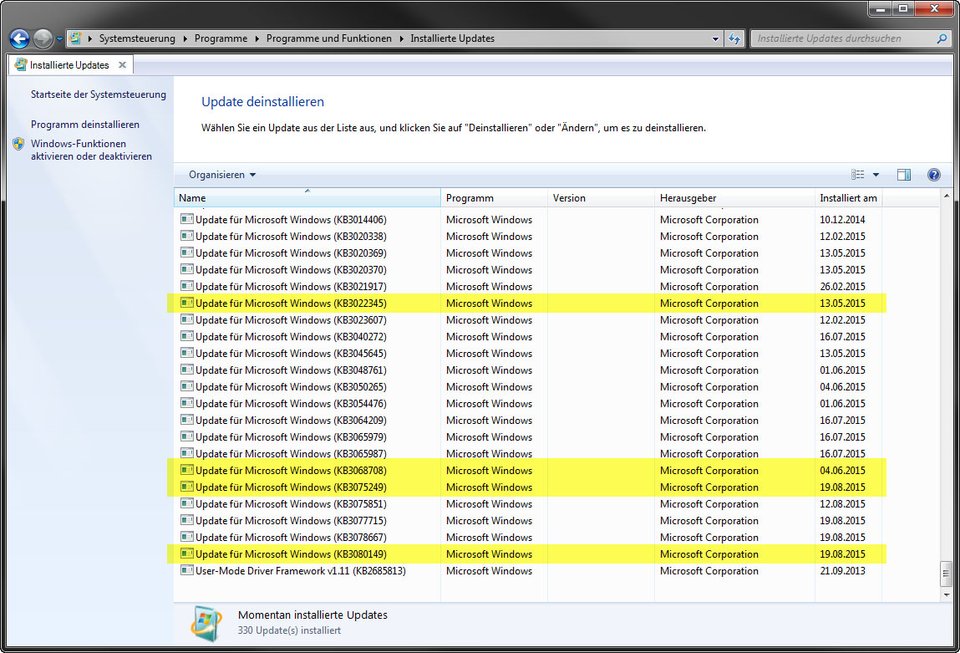
Task: Open the address bar history dropdown
Action: point(716,39)
